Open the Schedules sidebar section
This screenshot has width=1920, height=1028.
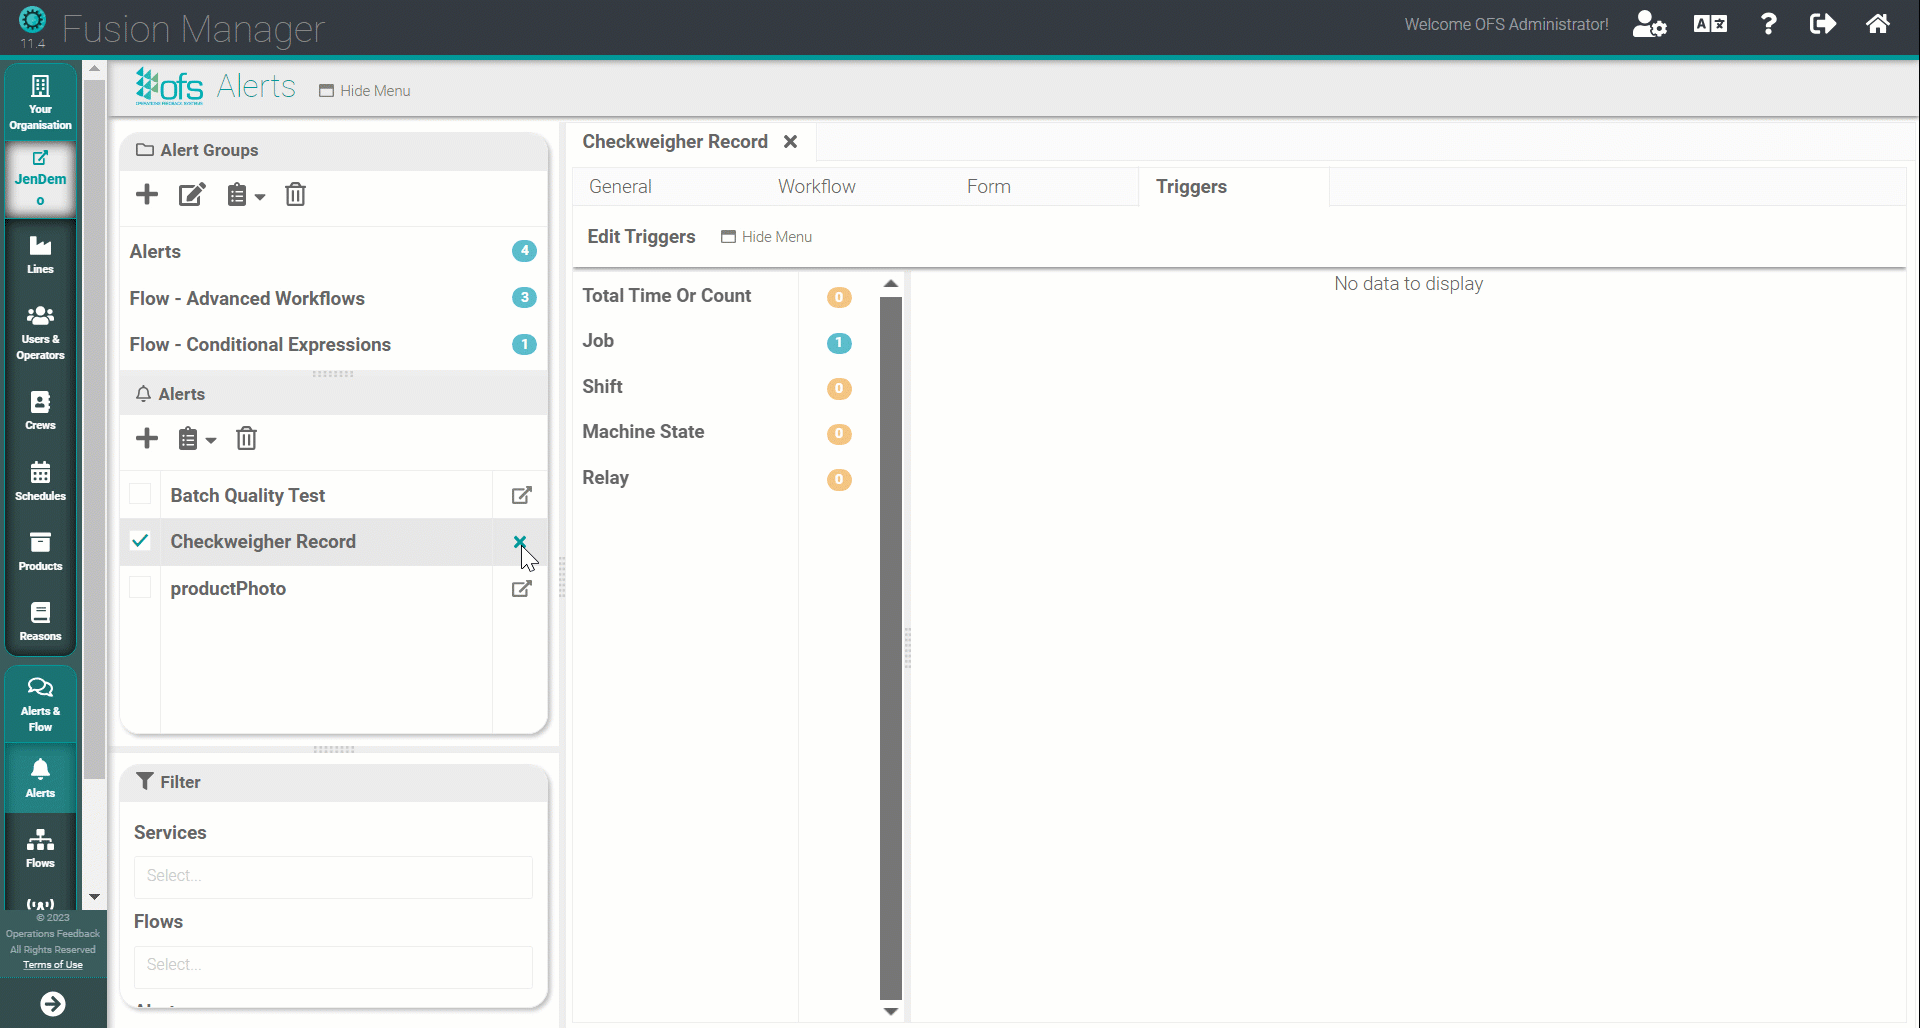pyautogui.click(x=40, y=481)
